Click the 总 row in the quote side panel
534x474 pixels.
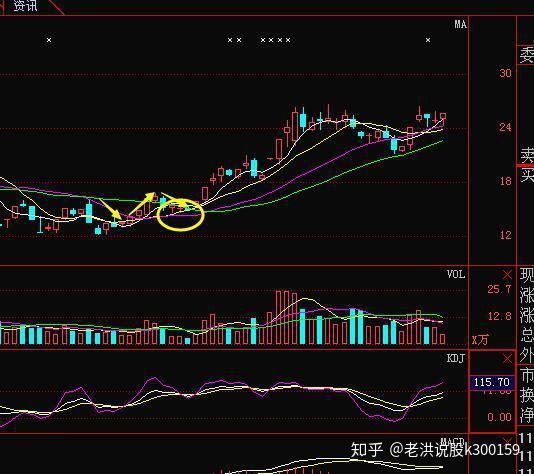(x=527, y=336)
